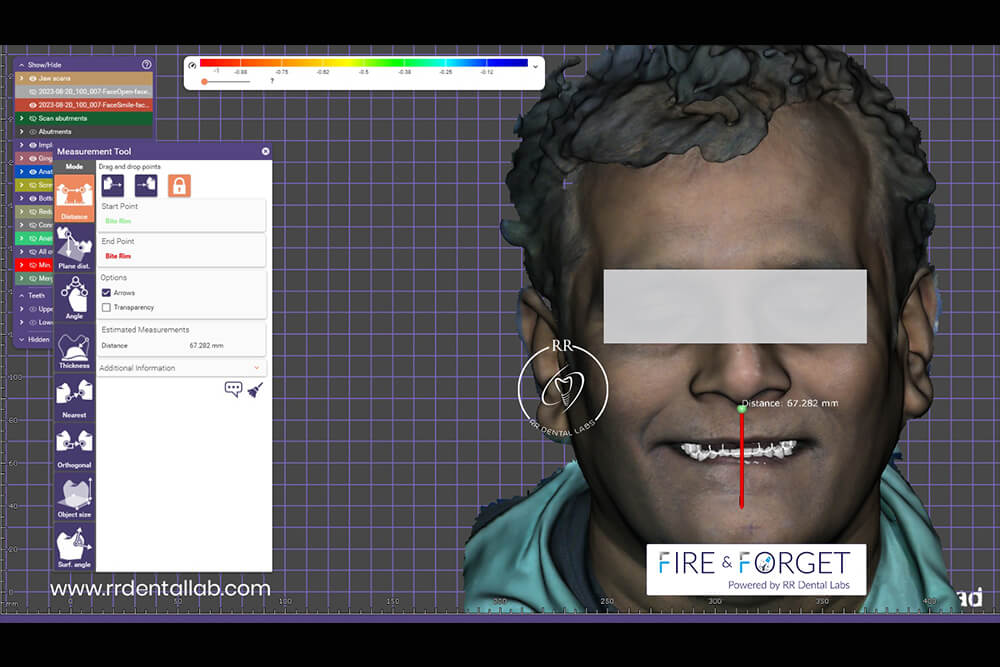Switch to Plane distance mode
1000x667 pixels.
click(74, 248)
